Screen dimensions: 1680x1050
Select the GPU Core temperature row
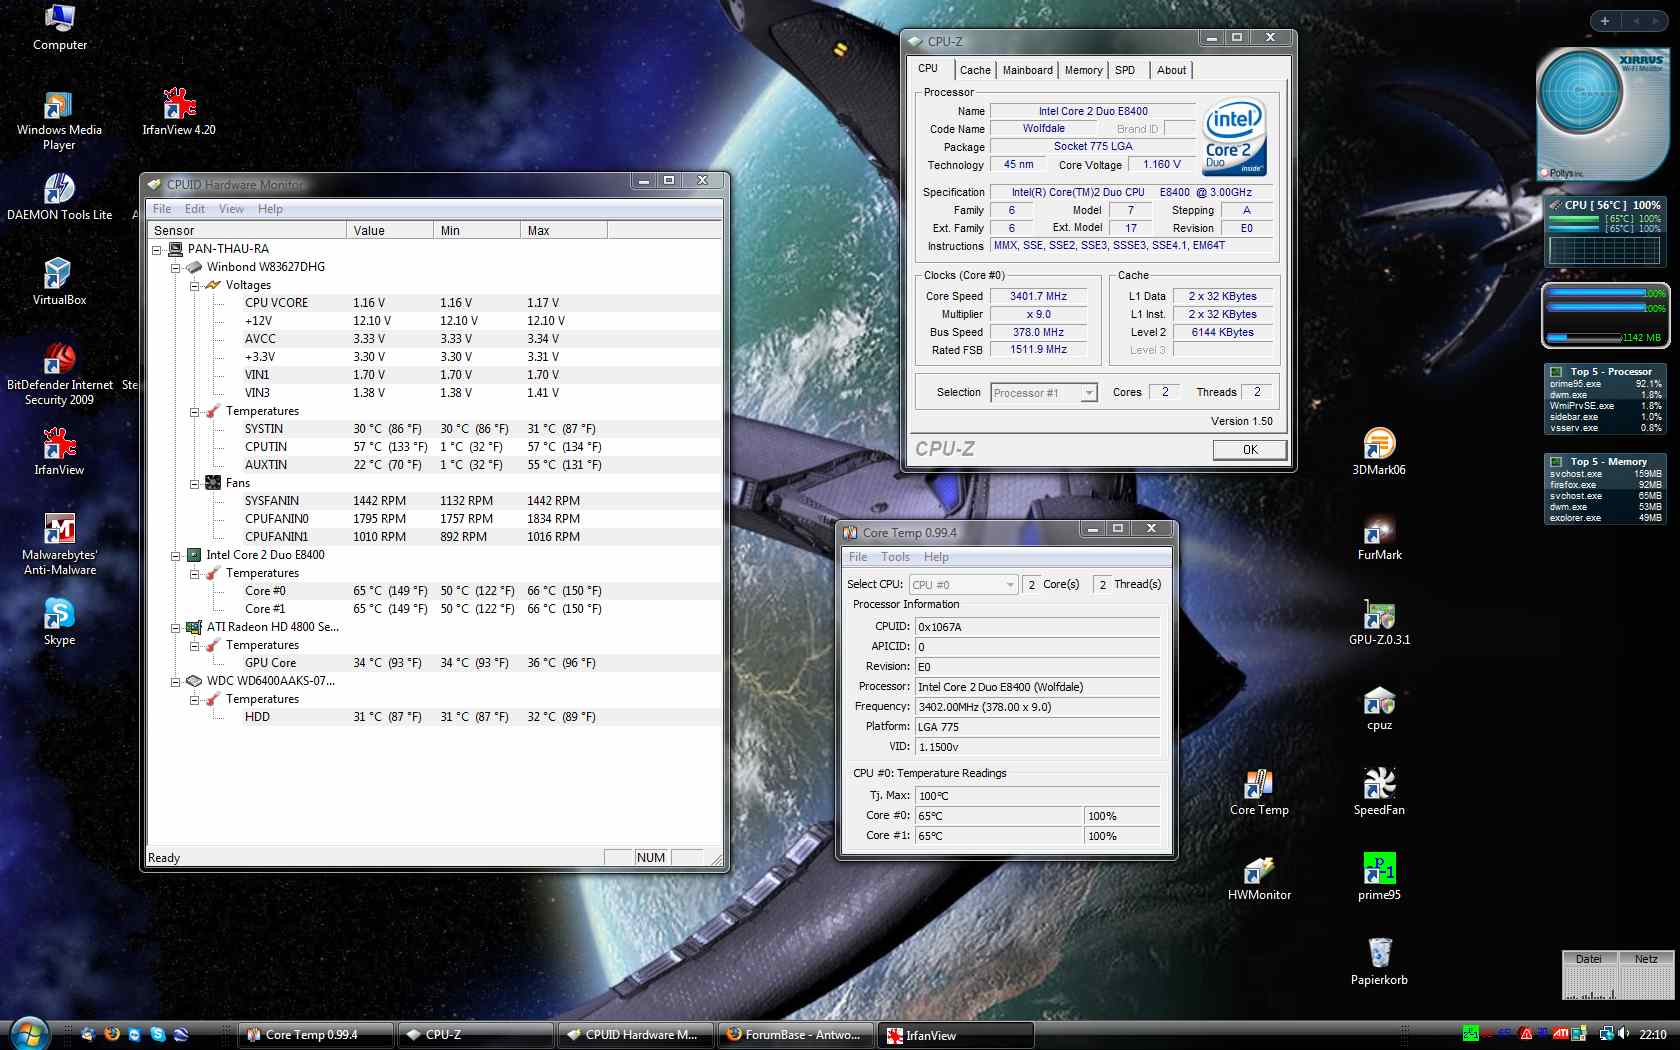coord(434,663)
